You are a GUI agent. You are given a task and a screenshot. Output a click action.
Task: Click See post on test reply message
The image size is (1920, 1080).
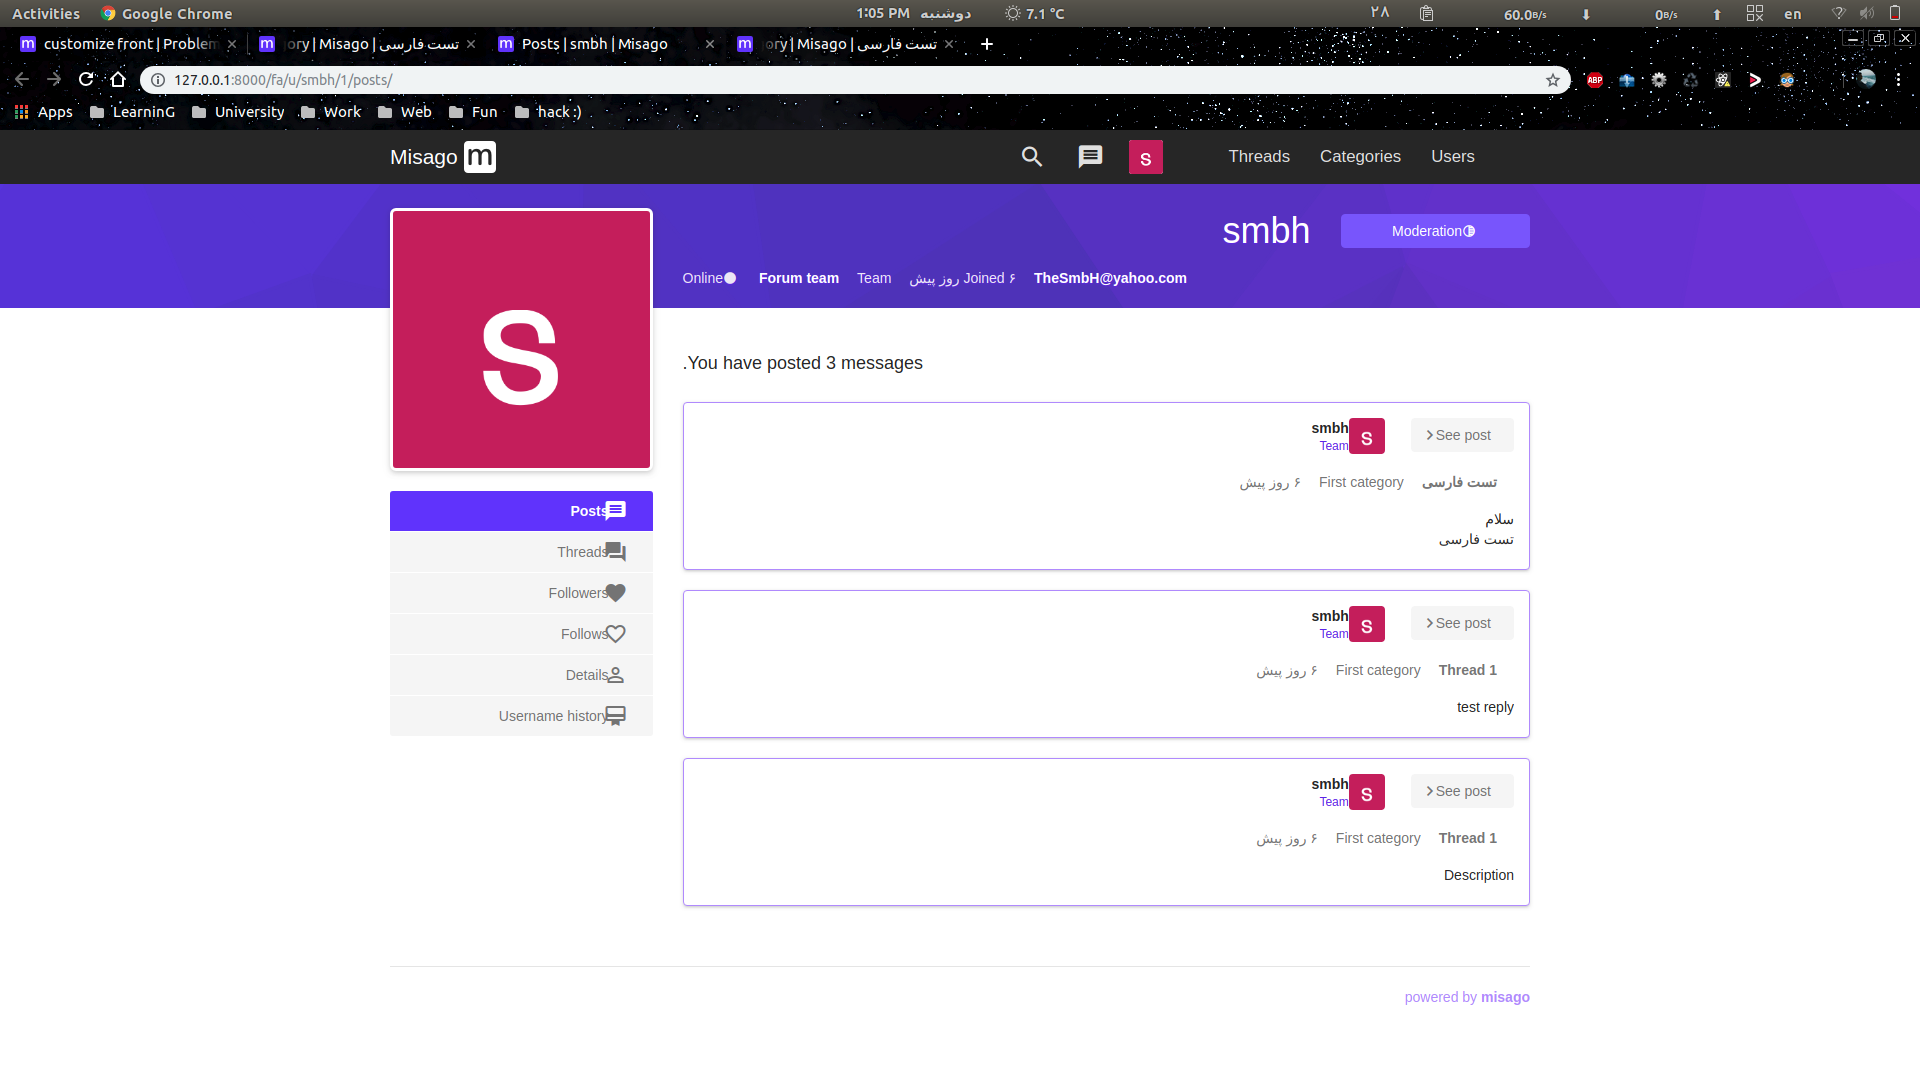point(1461,623)
